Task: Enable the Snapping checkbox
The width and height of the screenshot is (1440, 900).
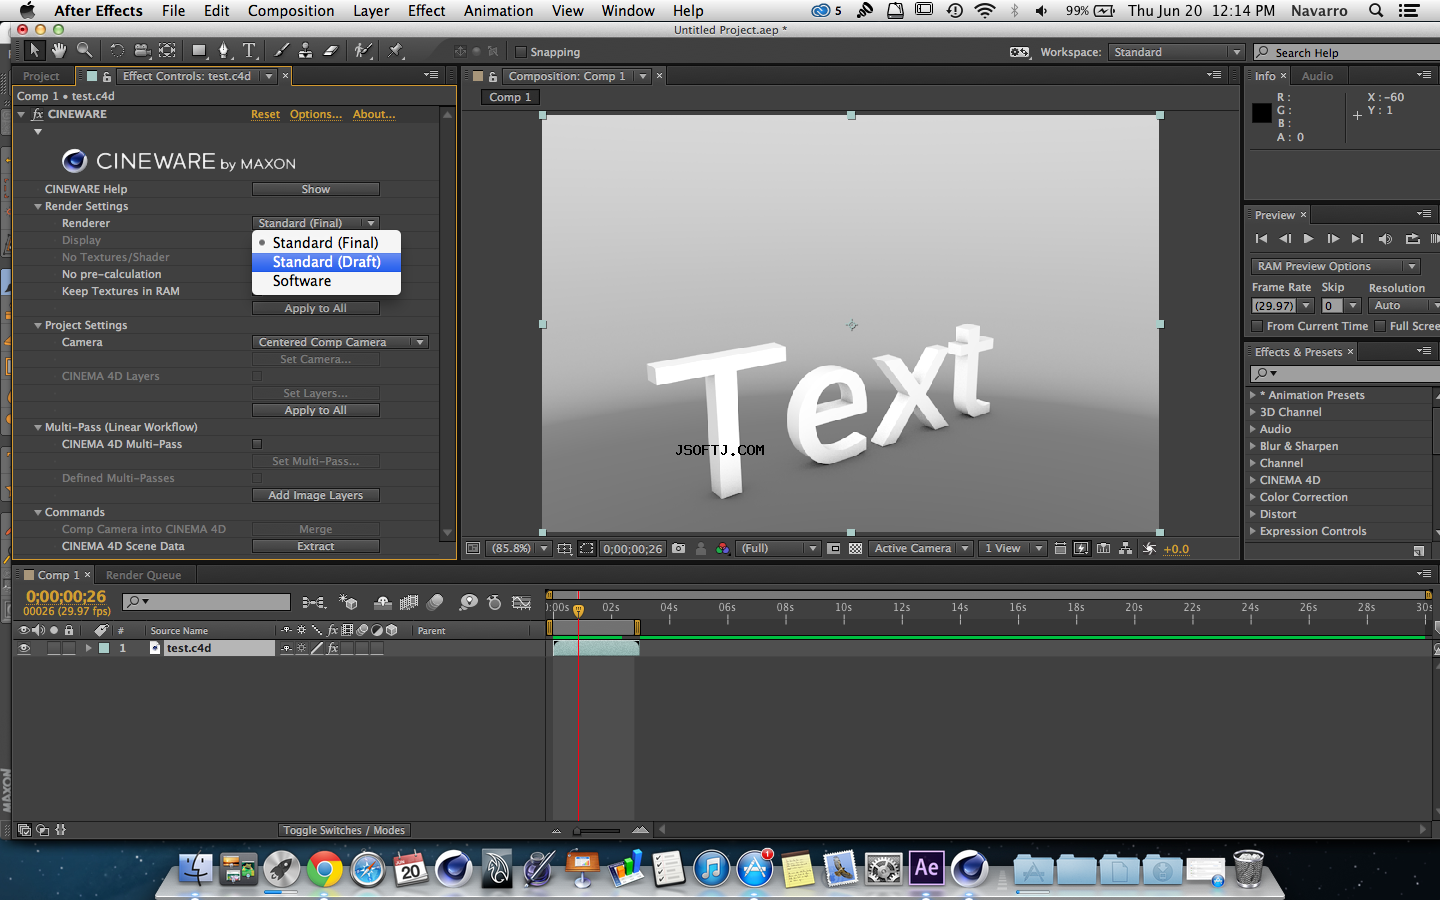Action: pos(520,52)
